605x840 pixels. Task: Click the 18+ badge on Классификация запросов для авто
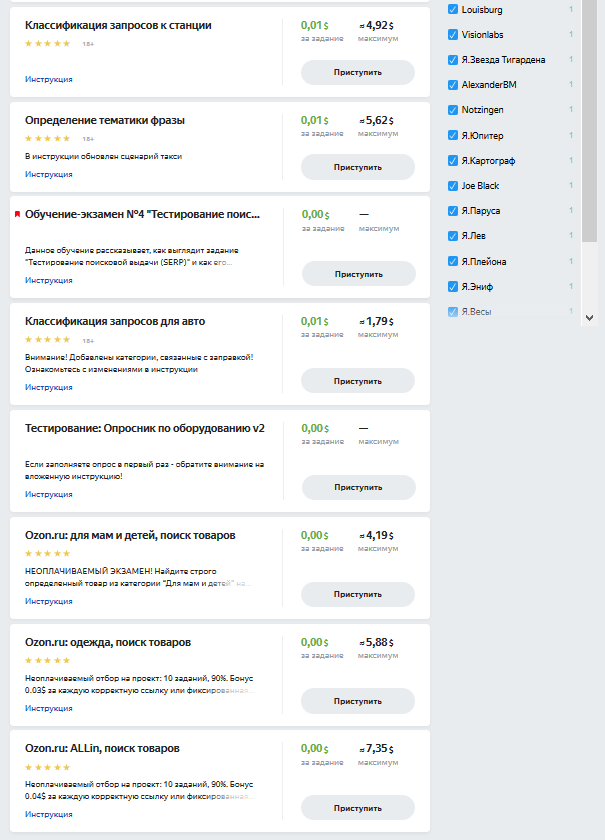tap(88, 341)
